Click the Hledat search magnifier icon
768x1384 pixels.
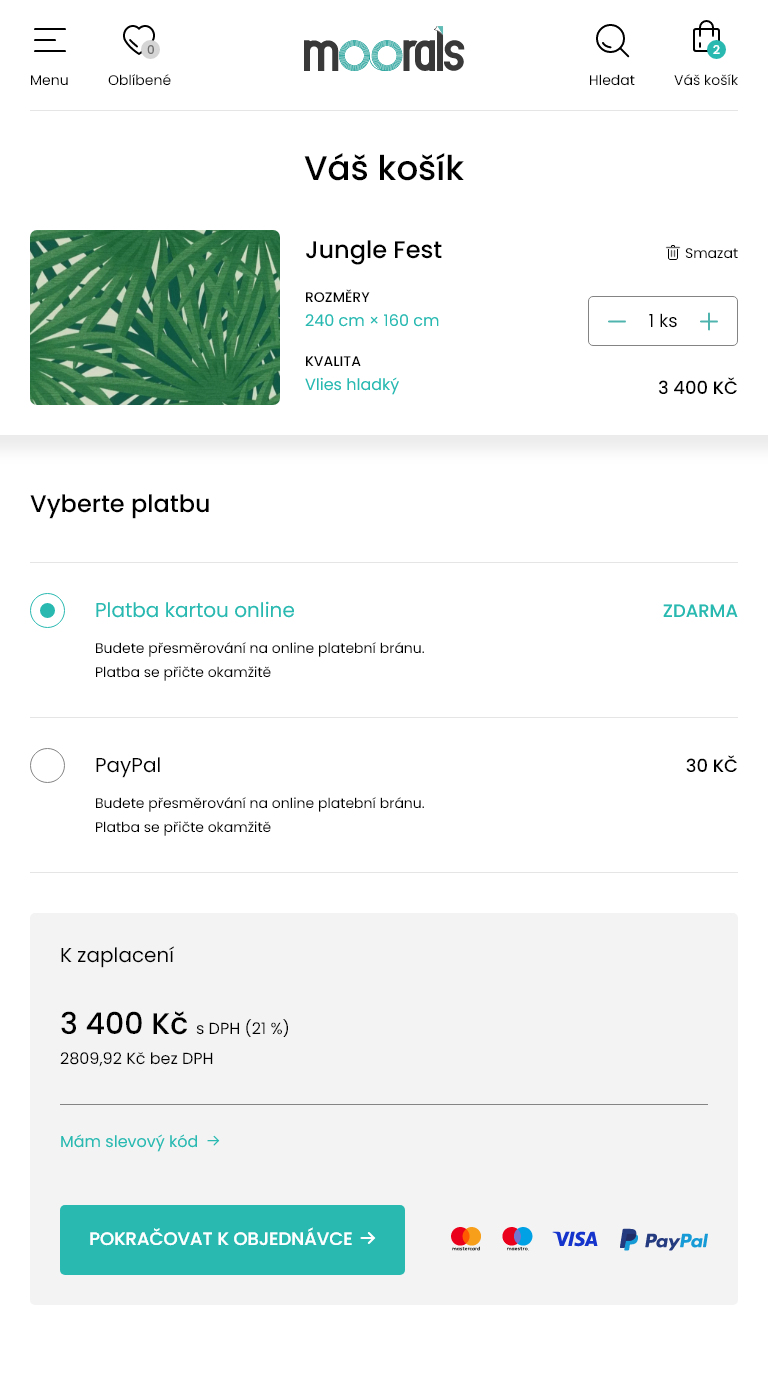pyautogui.click(x=611, y=41)
